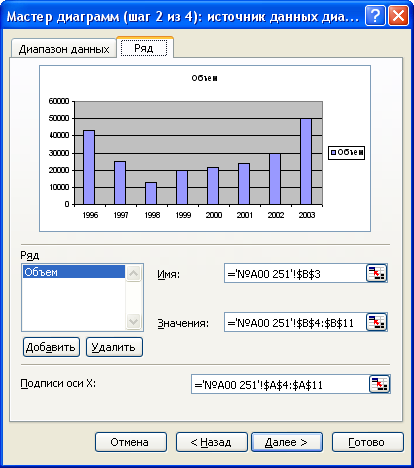Screen dimensions: 414x468
Task: Click the Удалить button
Action: (114, 347)
